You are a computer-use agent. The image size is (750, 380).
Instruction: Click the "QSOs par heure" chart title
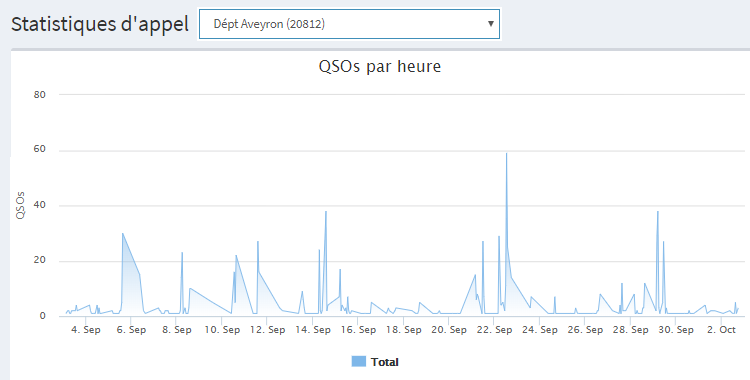tap(380, 67)
